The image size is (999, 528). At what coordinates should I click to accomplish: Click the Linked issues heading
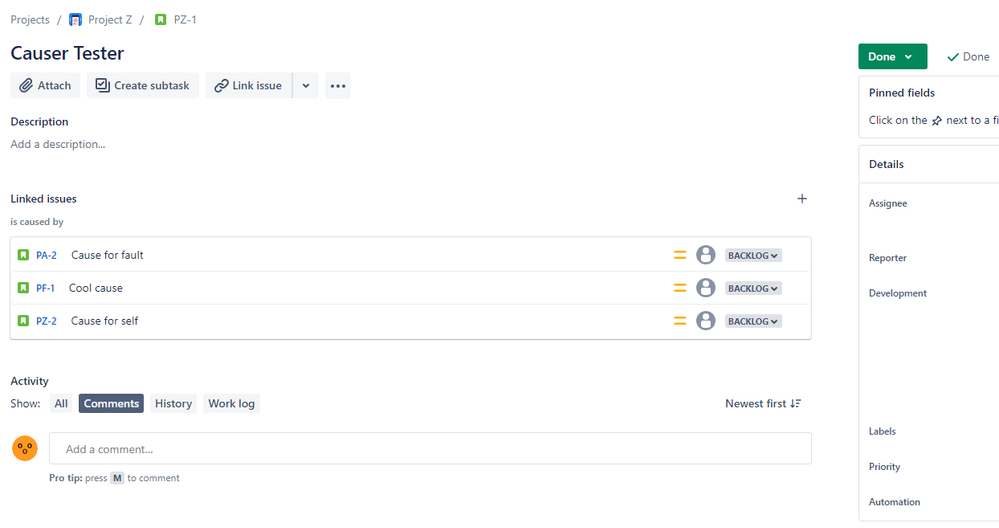(43, 199)
